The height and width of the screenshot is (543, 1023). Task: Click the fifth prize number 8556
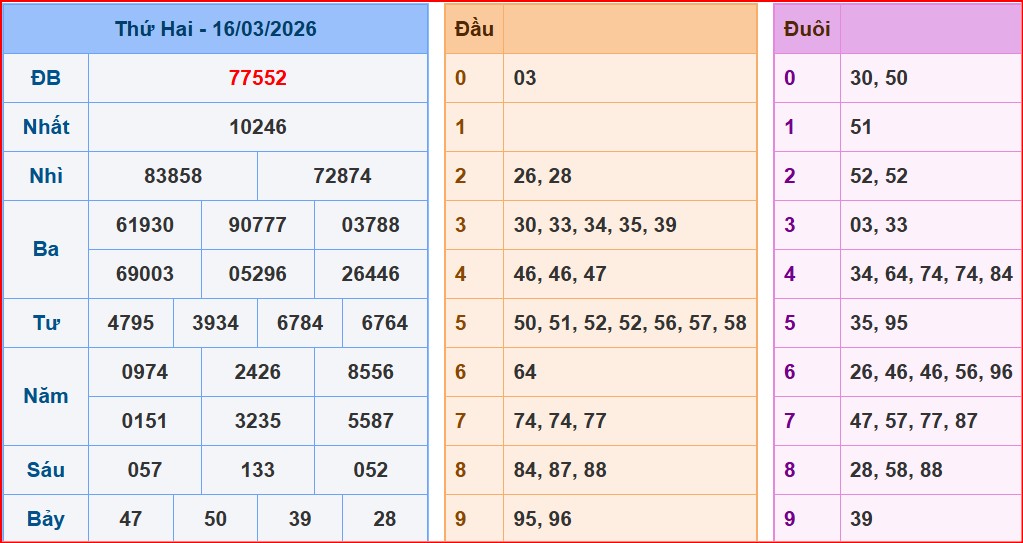pos(371,372)
